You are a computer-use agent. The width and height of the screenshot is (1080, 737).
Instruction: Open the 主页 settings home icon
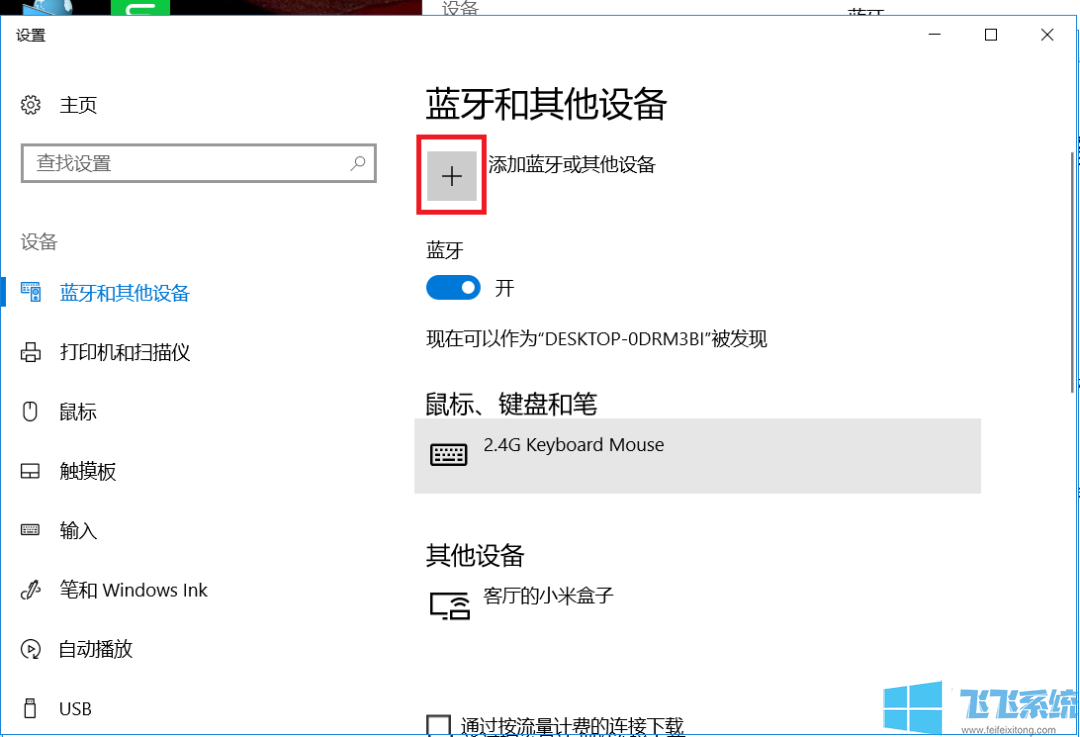tap(30, 104)
